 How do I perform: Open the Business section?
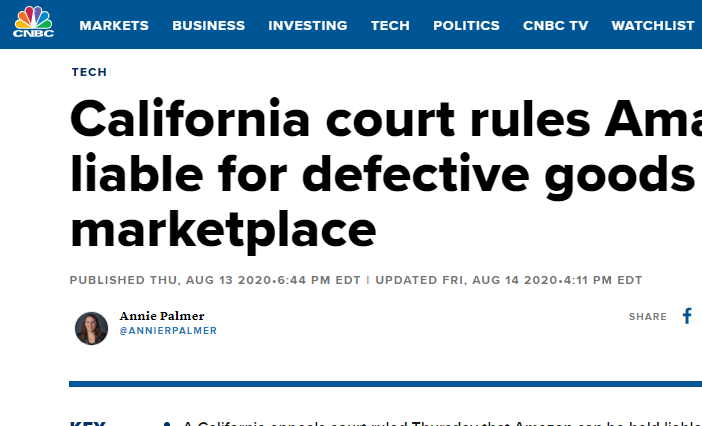(x=209, y=26)
